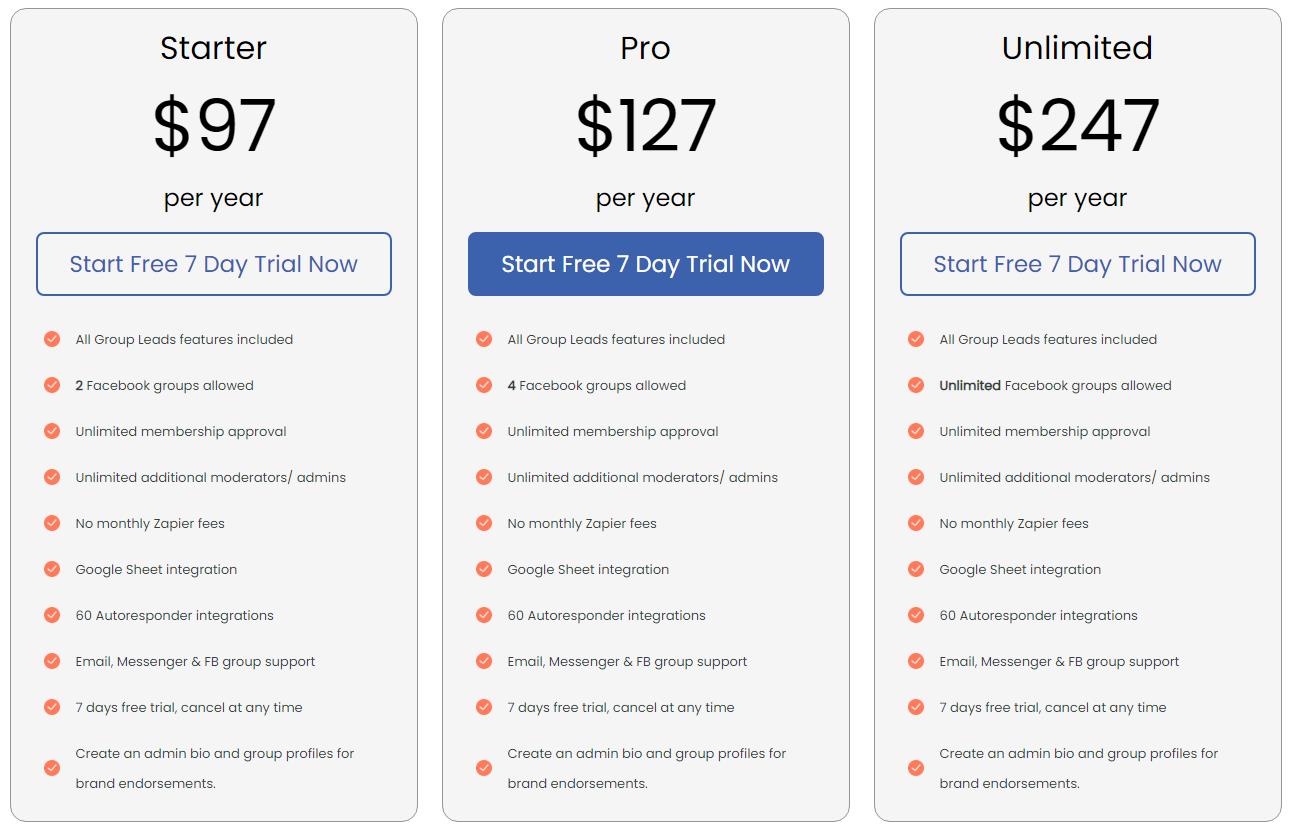Click Starter's 'All Group Leads features' checkmark
Viewport: 1300px width, 840px height.
click(x=52, y=339)
